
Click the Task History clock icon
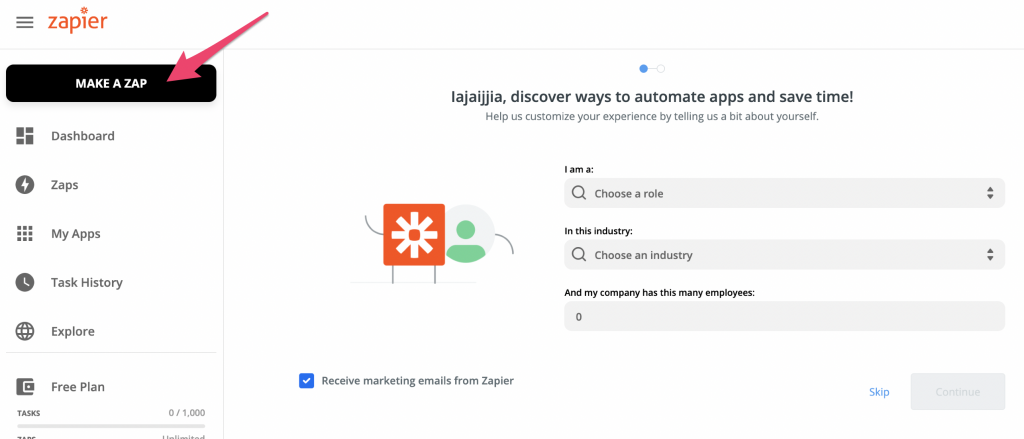point(26,283)
